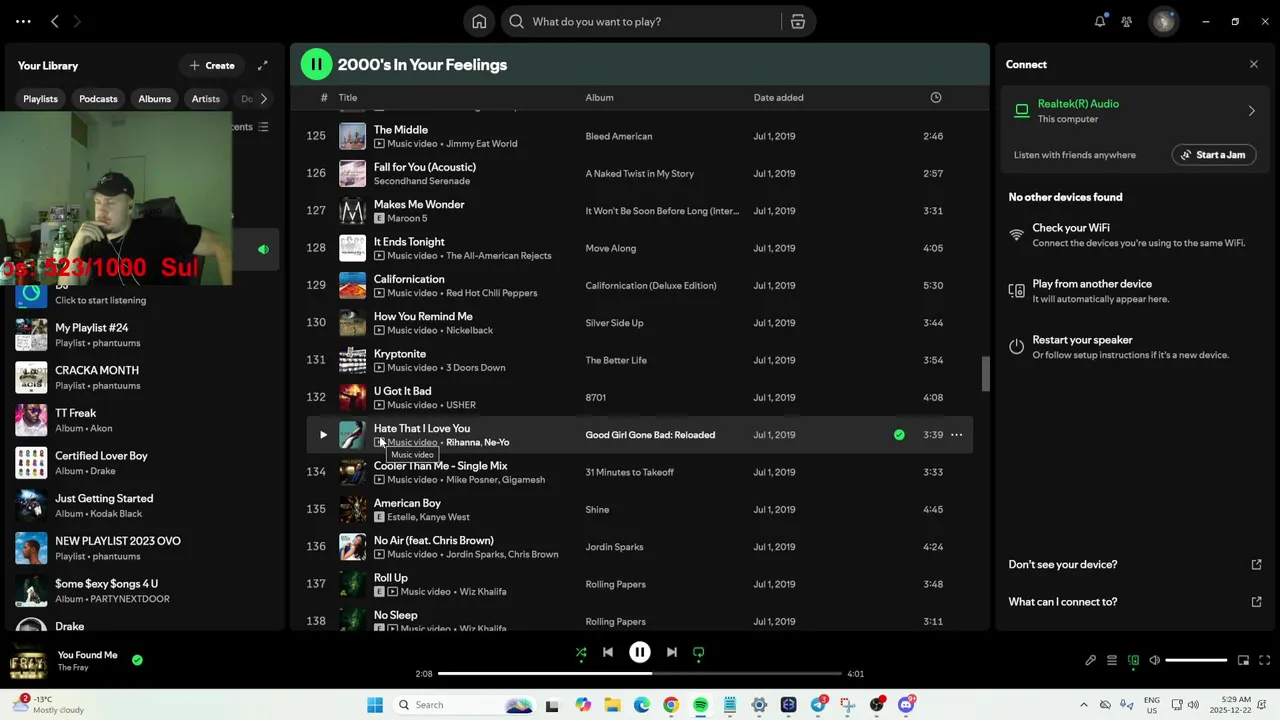Open the user profile avatar menu

(1164, 21)
